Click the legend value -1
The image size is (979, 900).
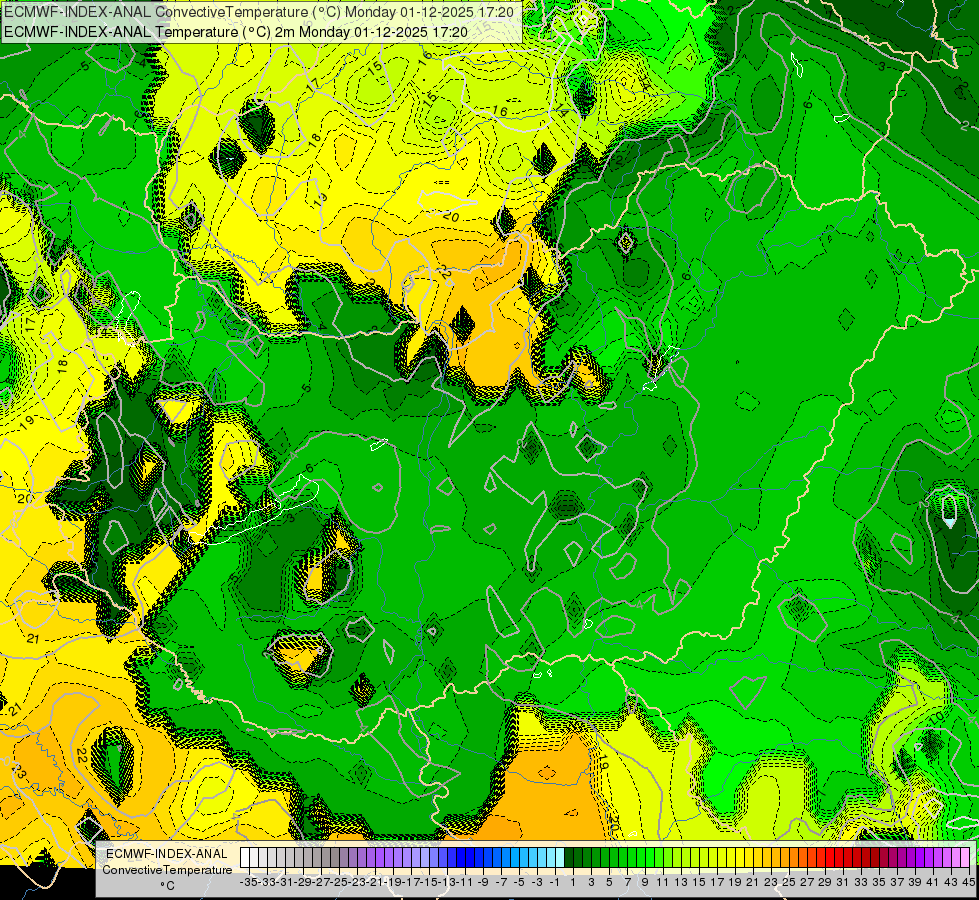[555, 882]
